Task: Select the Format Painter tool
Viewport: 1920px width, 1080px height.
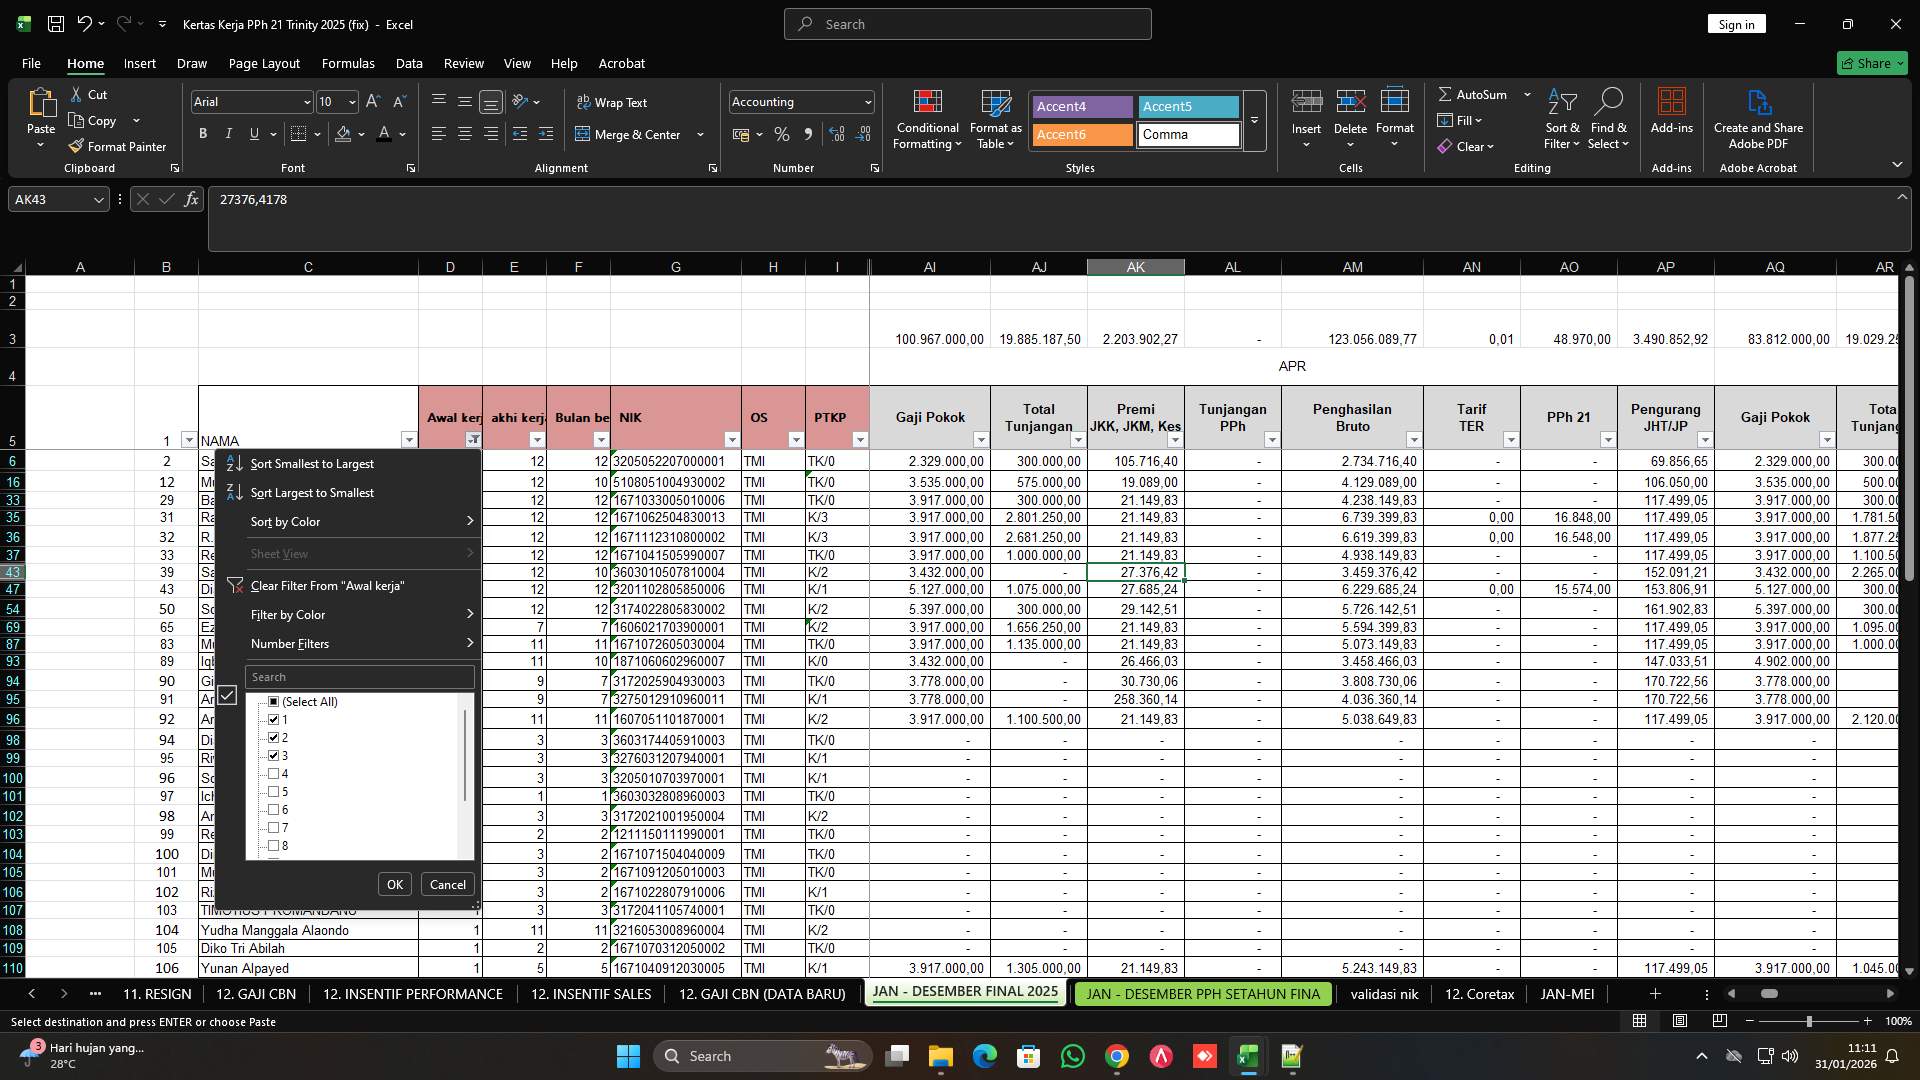Action: pos(117,146)
